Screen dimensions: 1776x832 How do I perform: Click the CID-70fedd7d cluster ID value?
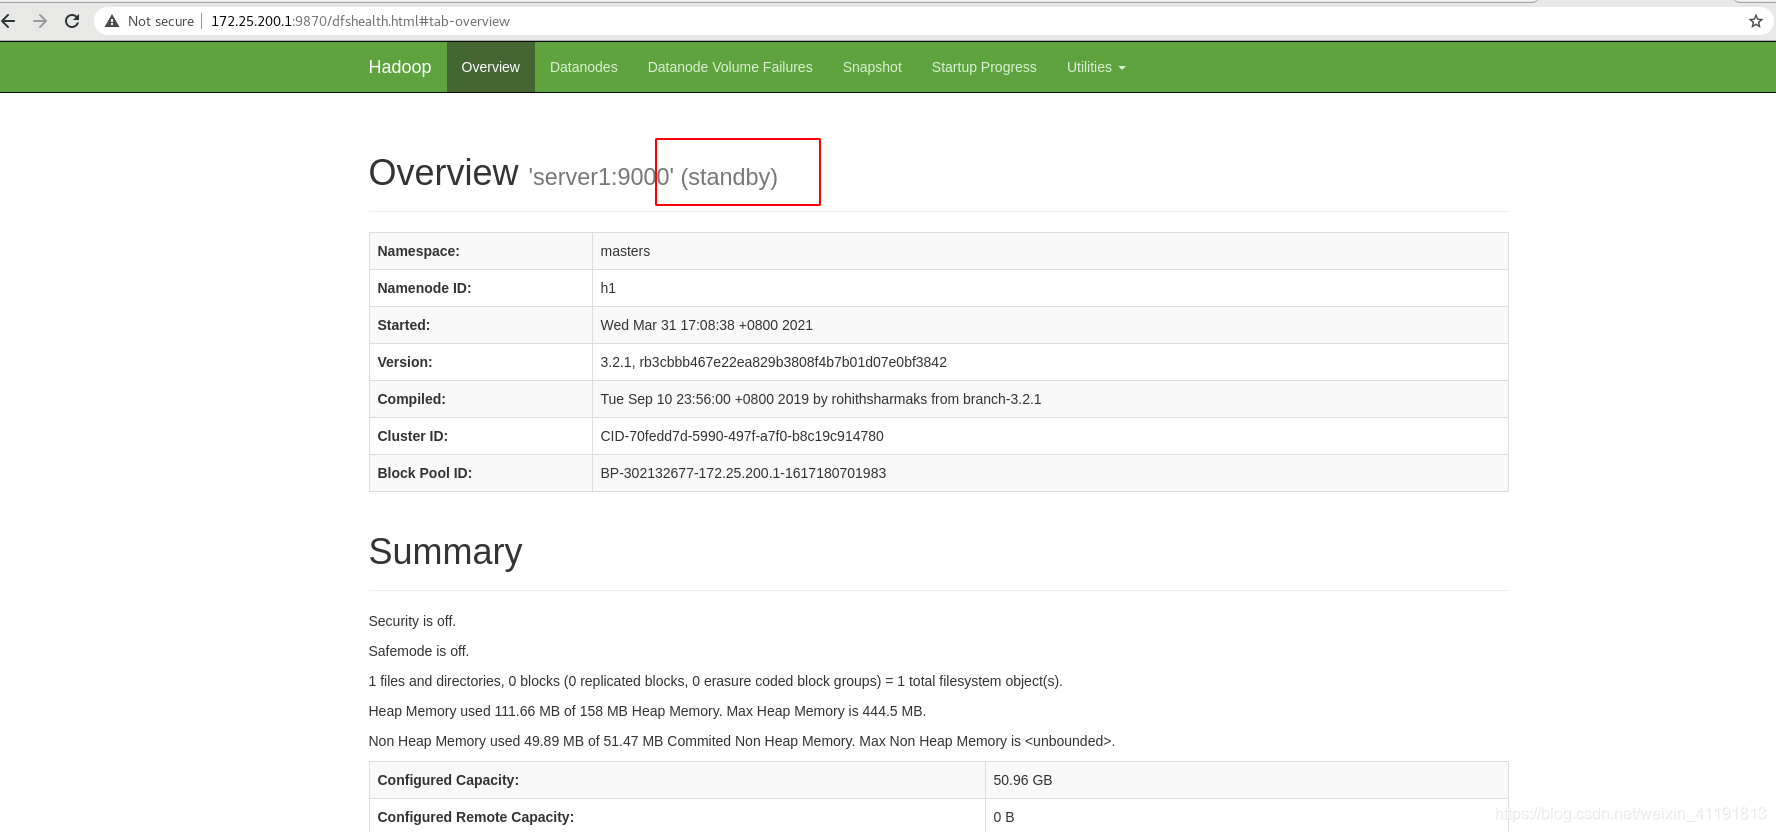point(742,436)
